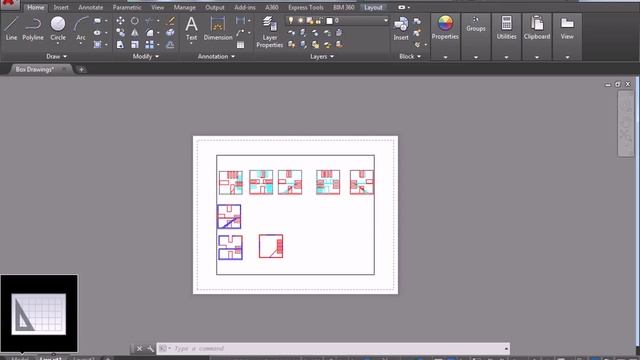The height and width of the screenshot is (360, 640).
Task: Expand the View panel
Action: point(567,57)
